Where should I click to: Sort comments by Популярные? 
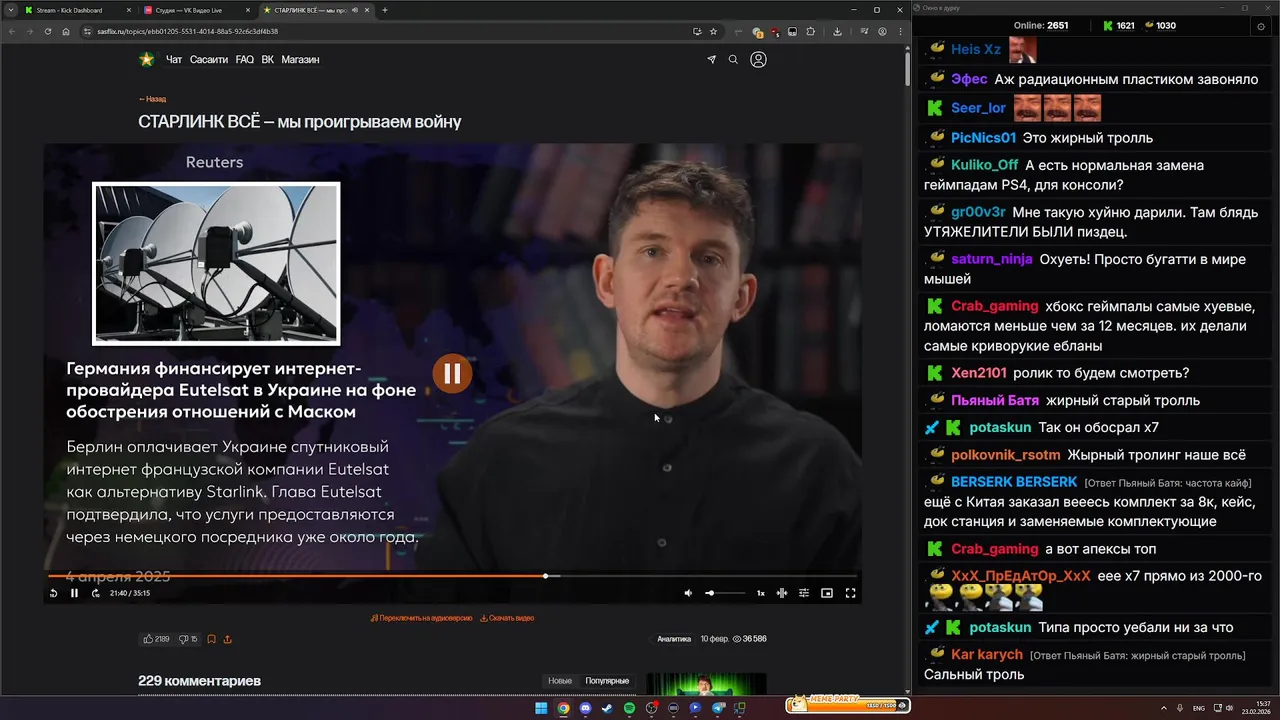(607, 681)
